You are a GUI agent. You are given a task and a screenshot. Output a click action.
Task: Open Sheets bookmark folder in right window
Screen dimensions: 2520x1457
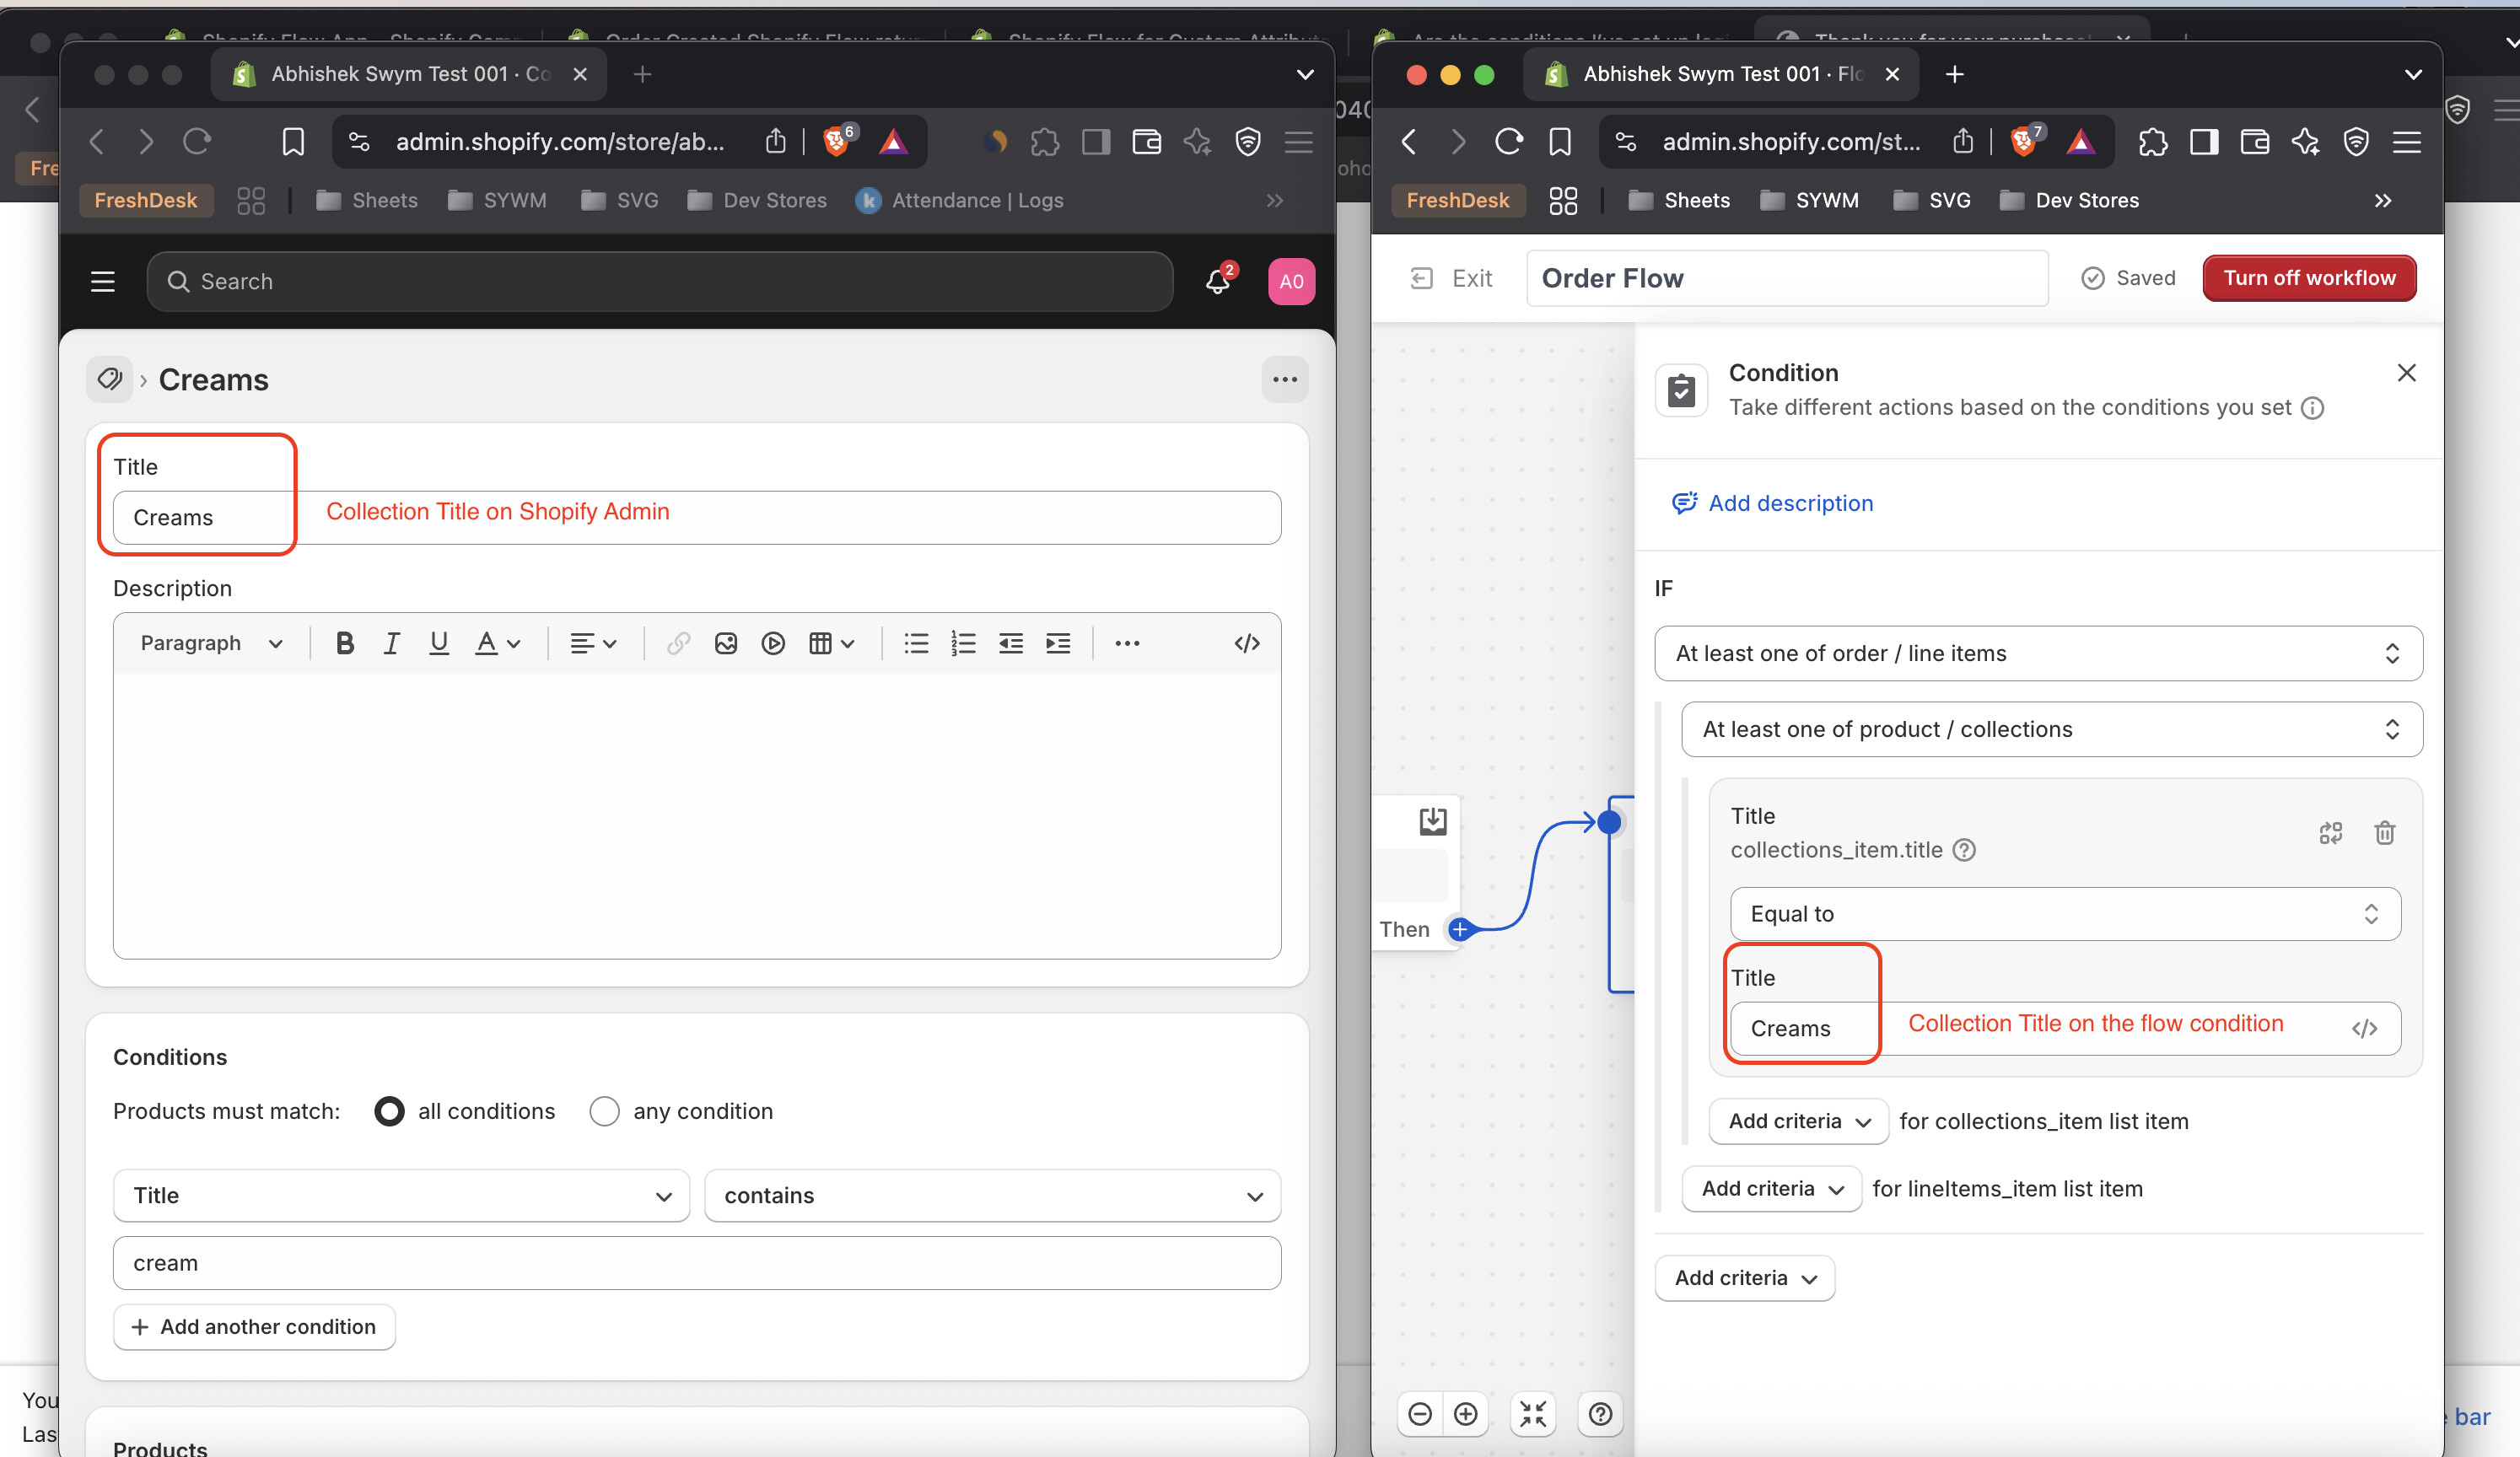[1679, 200]
